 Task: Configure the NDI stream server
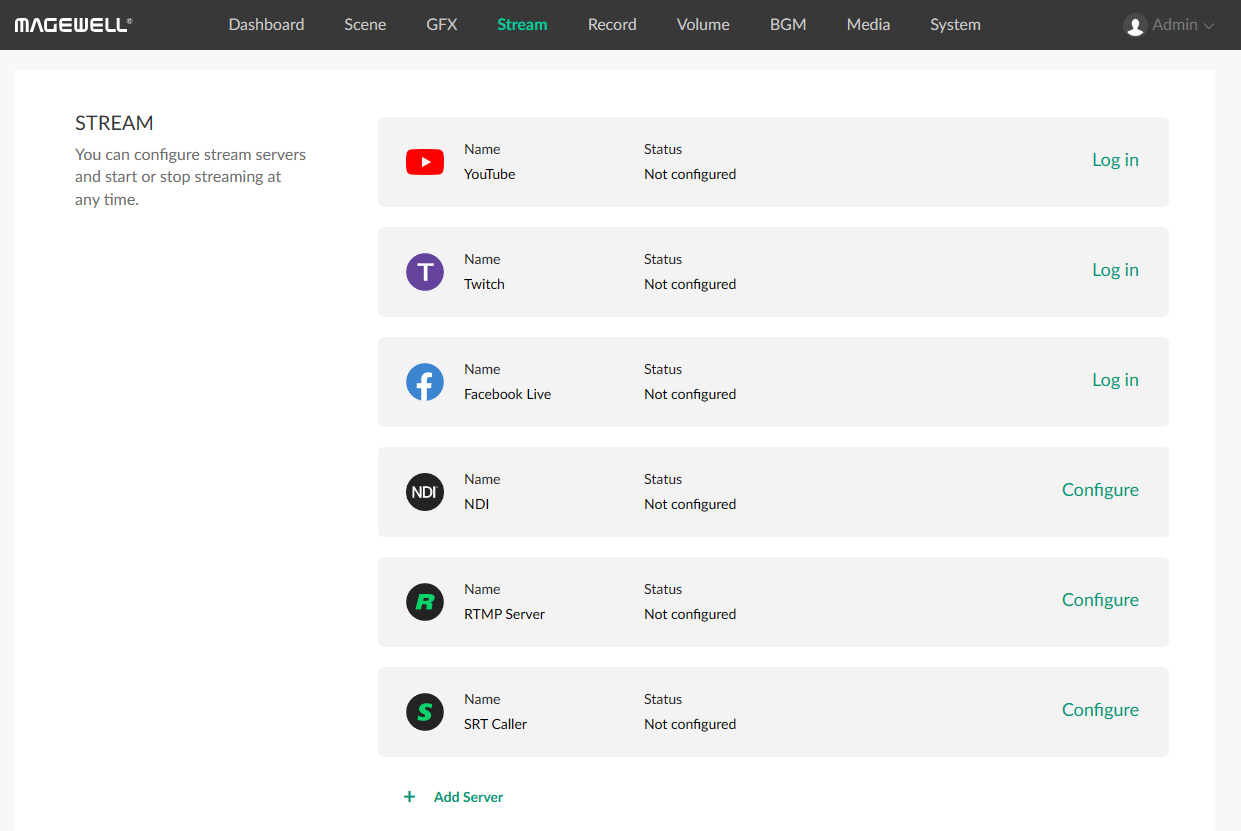(x=1100, y=490)
